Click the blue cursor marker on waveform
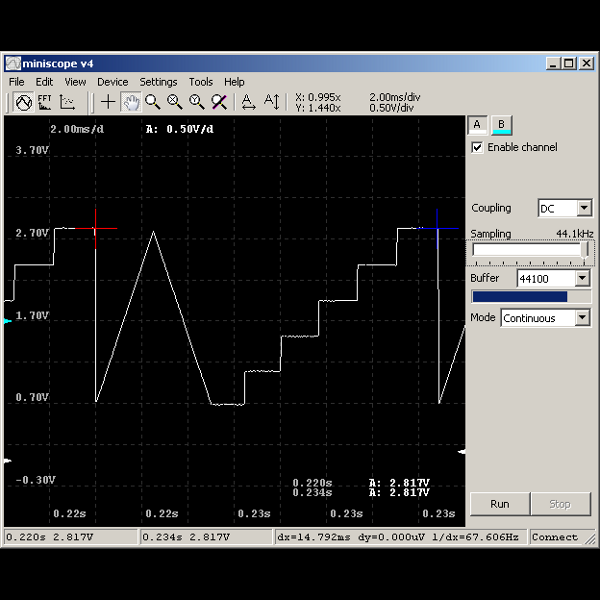Image resolution: width=600 pixels, height=600 pixels. 437,228
